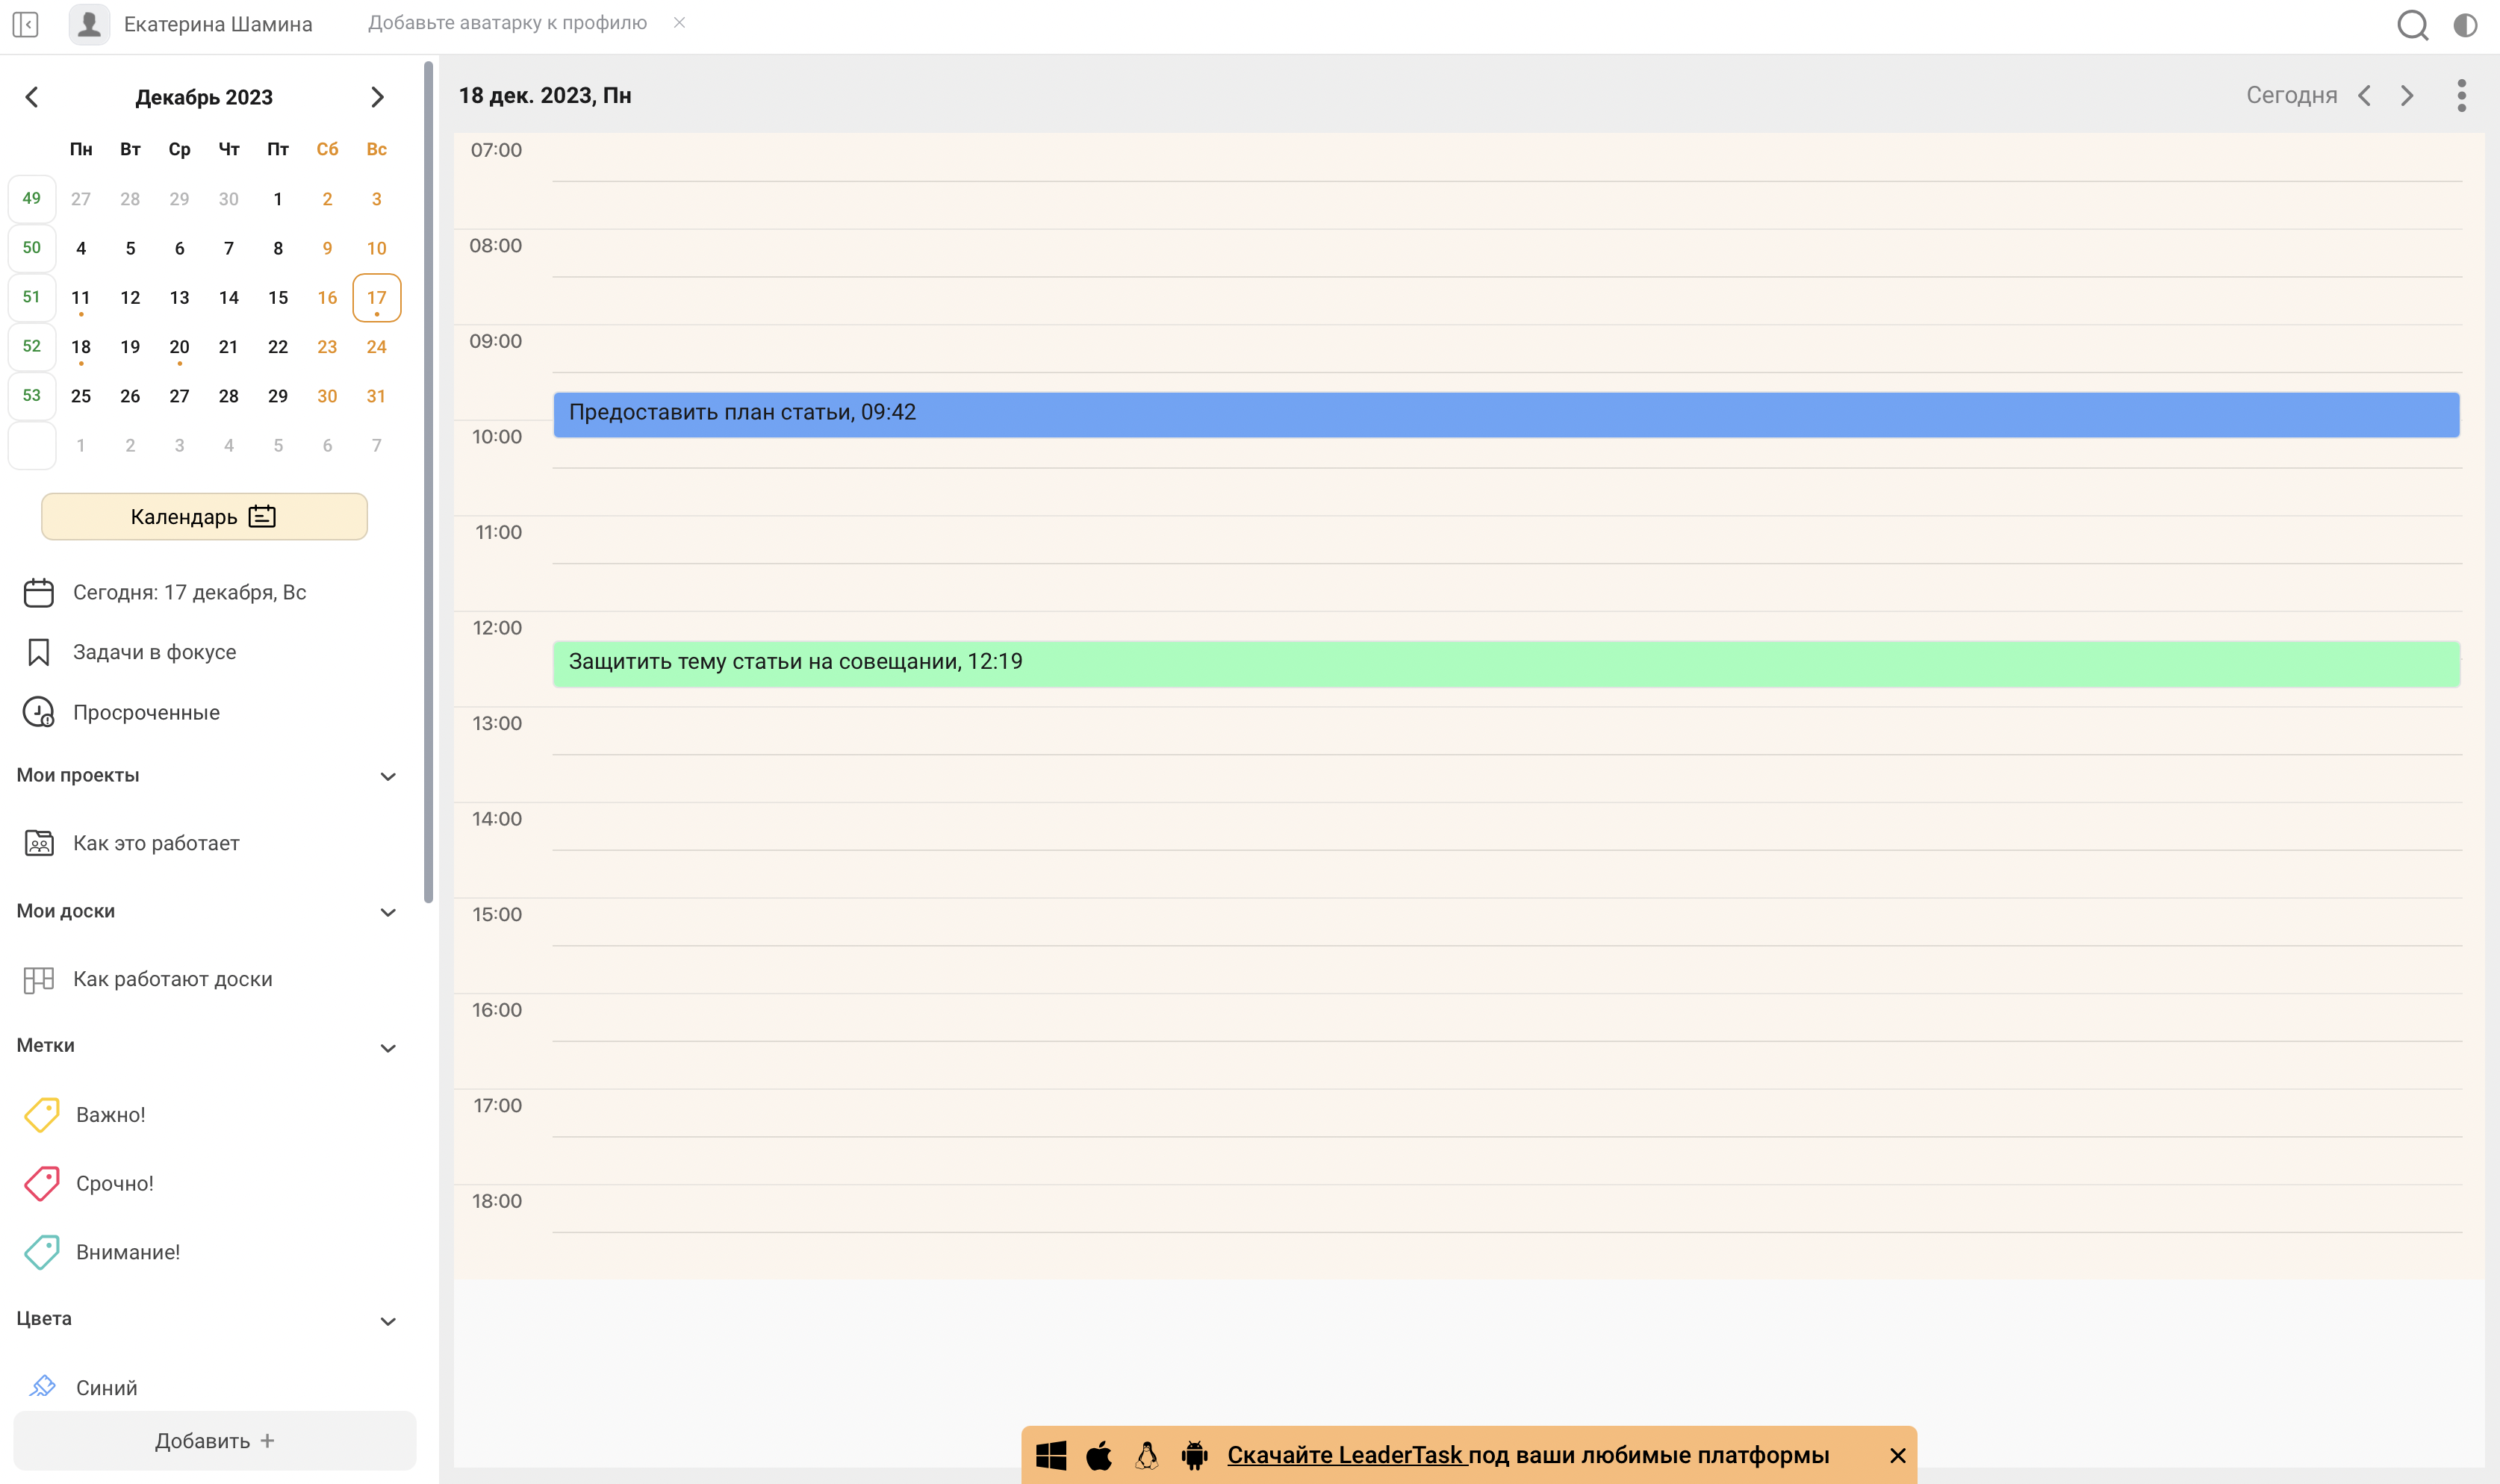The height and width of the screenshot is (1484, 2500).
Task: Select the Синий color filter
Action: pyautogui.click(x=106, y=1387)
